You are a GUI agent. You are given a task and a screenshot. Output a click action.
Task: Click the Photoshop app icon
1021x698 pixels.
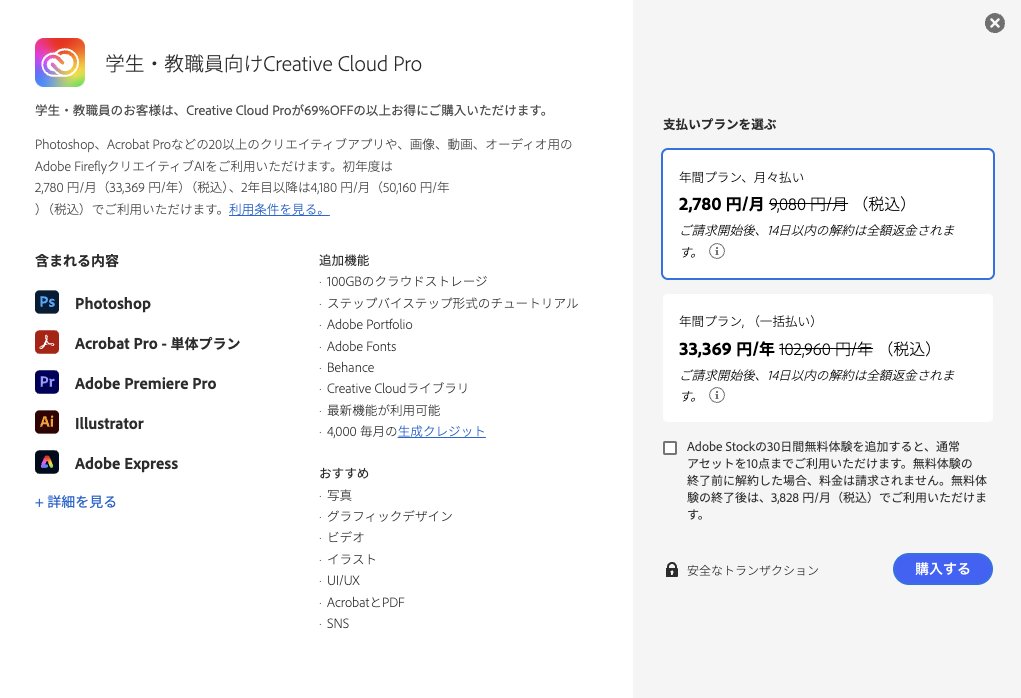coord(48,303)
